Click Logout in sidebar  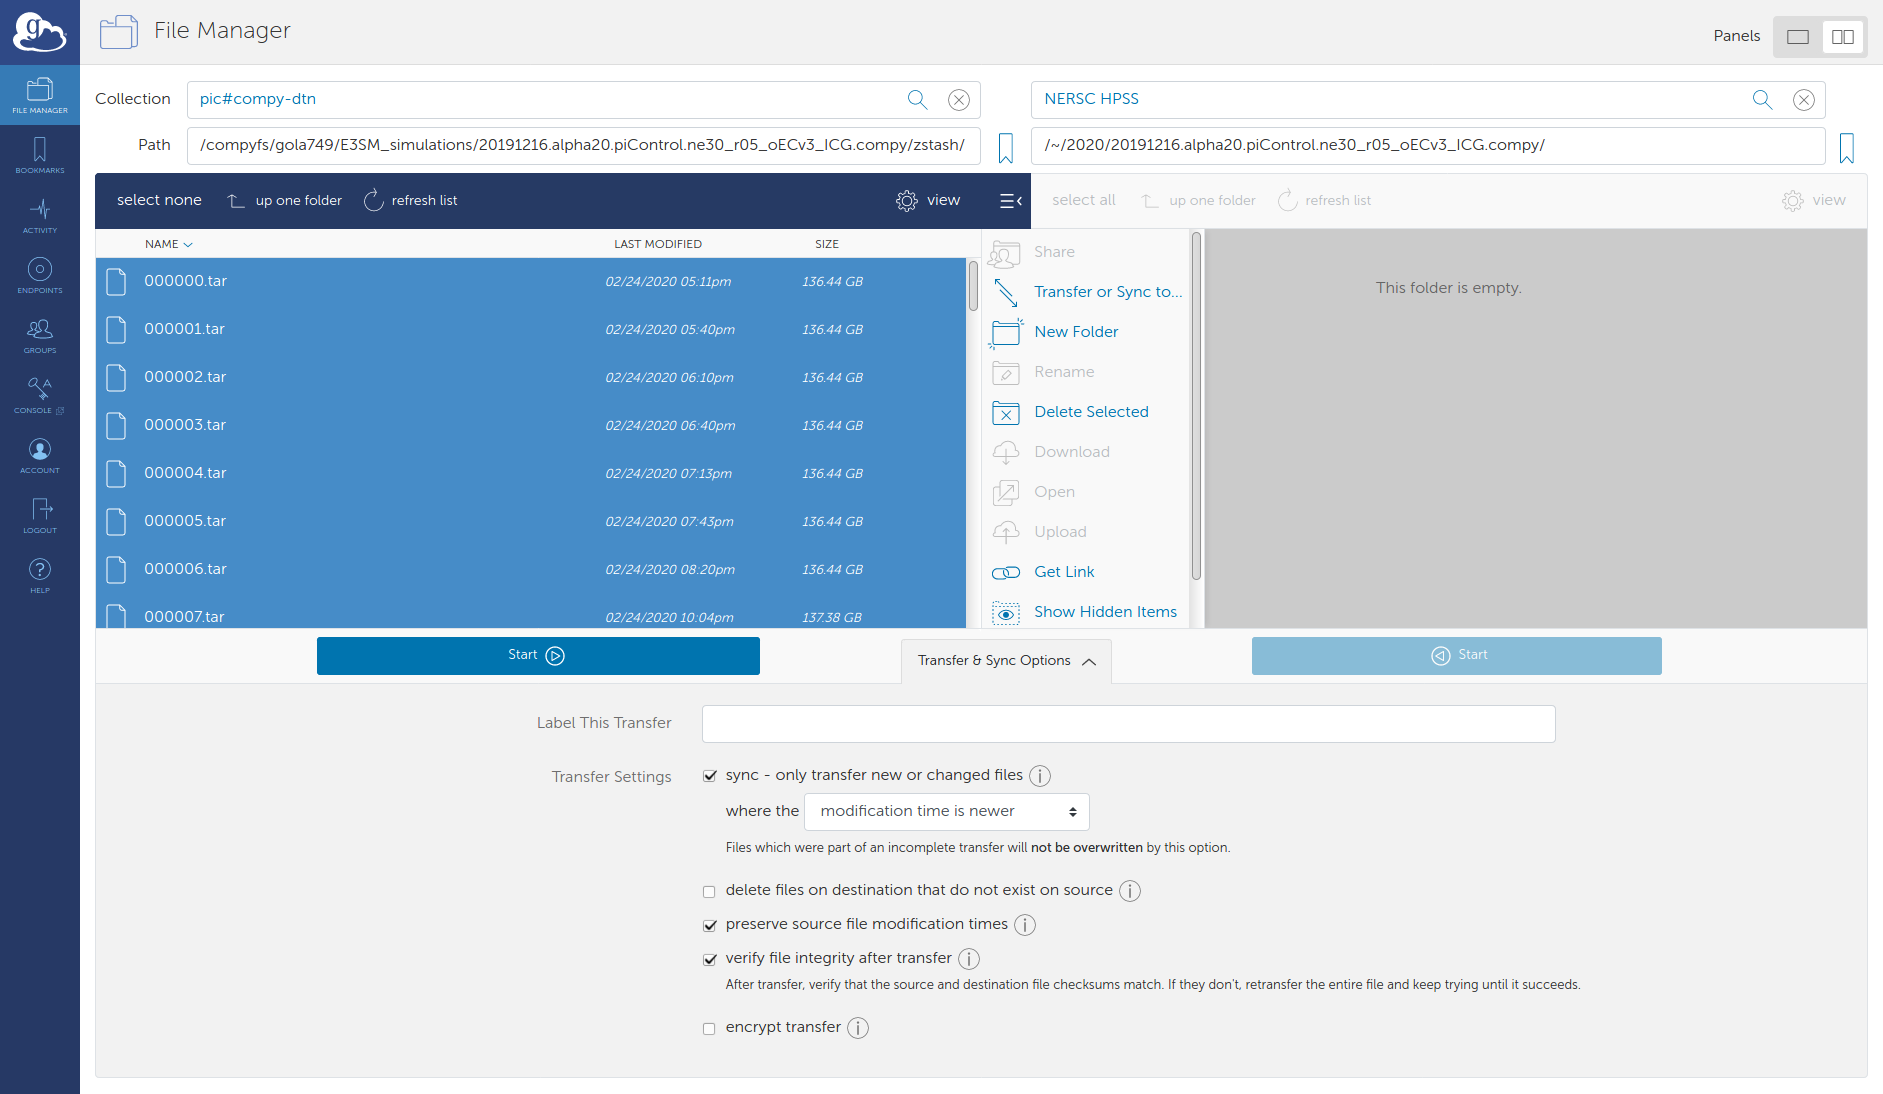click(40, 515)
